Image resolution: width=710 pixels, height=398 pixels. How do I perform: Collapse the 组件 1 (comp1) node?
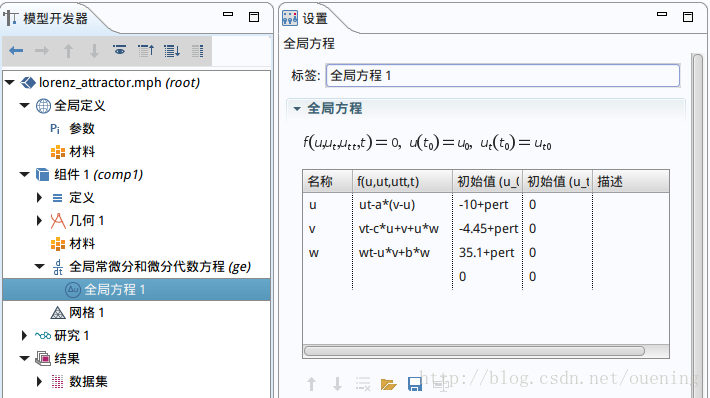[x=24, y=174]
